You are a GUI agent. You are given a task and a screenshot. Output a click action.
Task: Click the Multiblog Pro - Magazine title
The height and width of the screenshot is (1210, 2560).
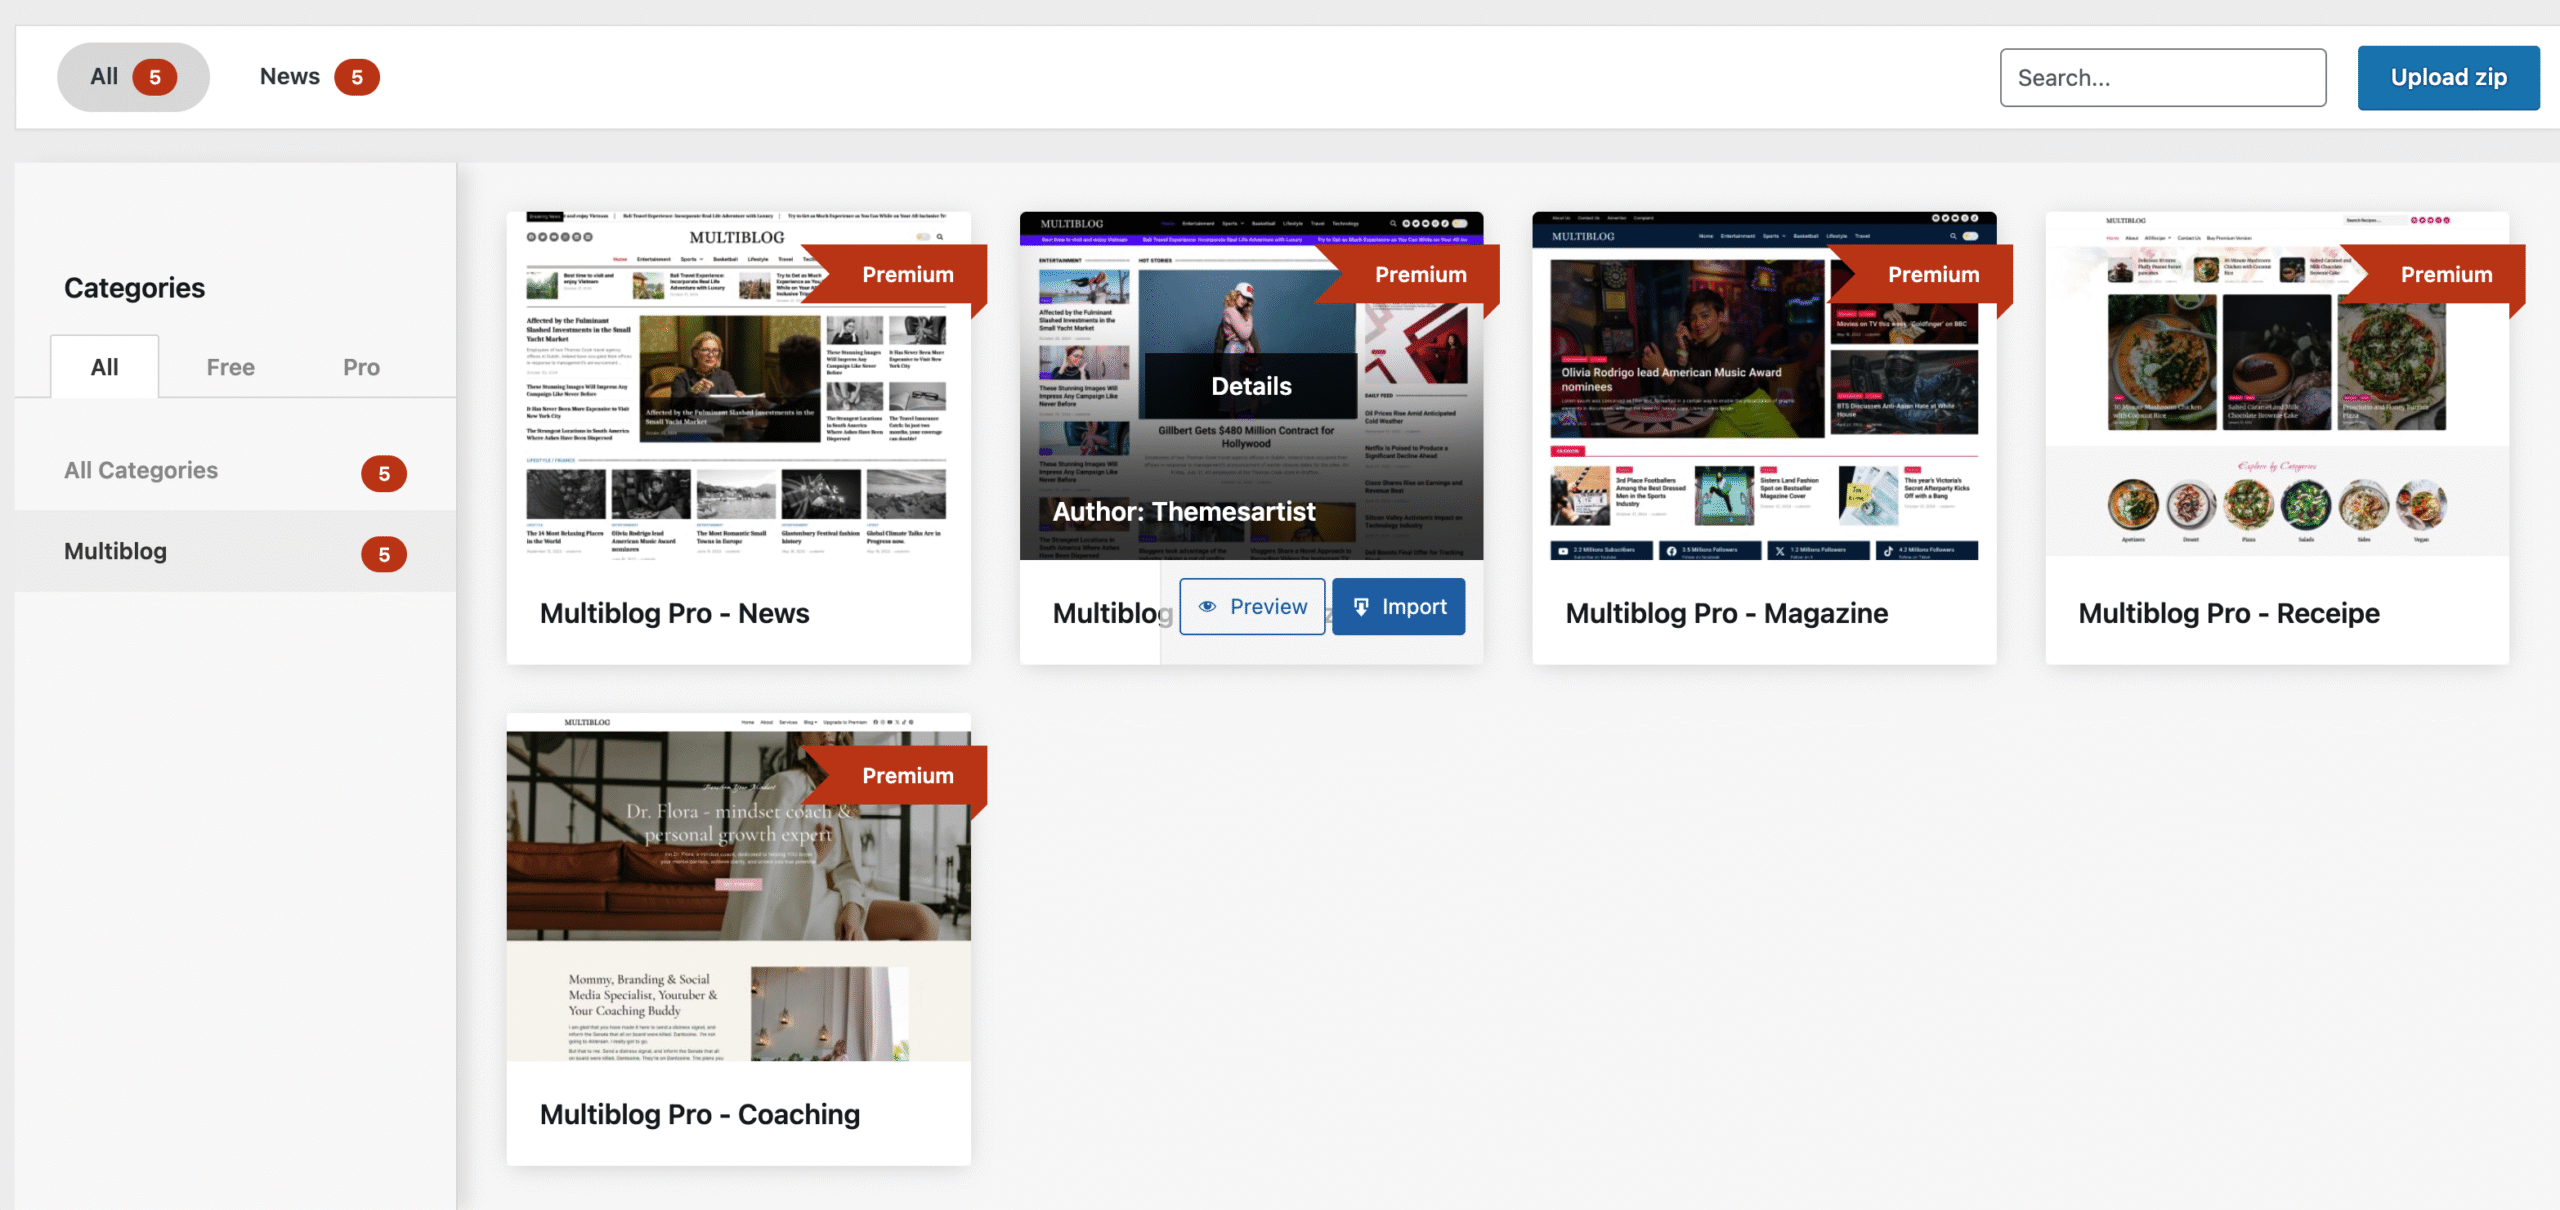click(1726, 613)
